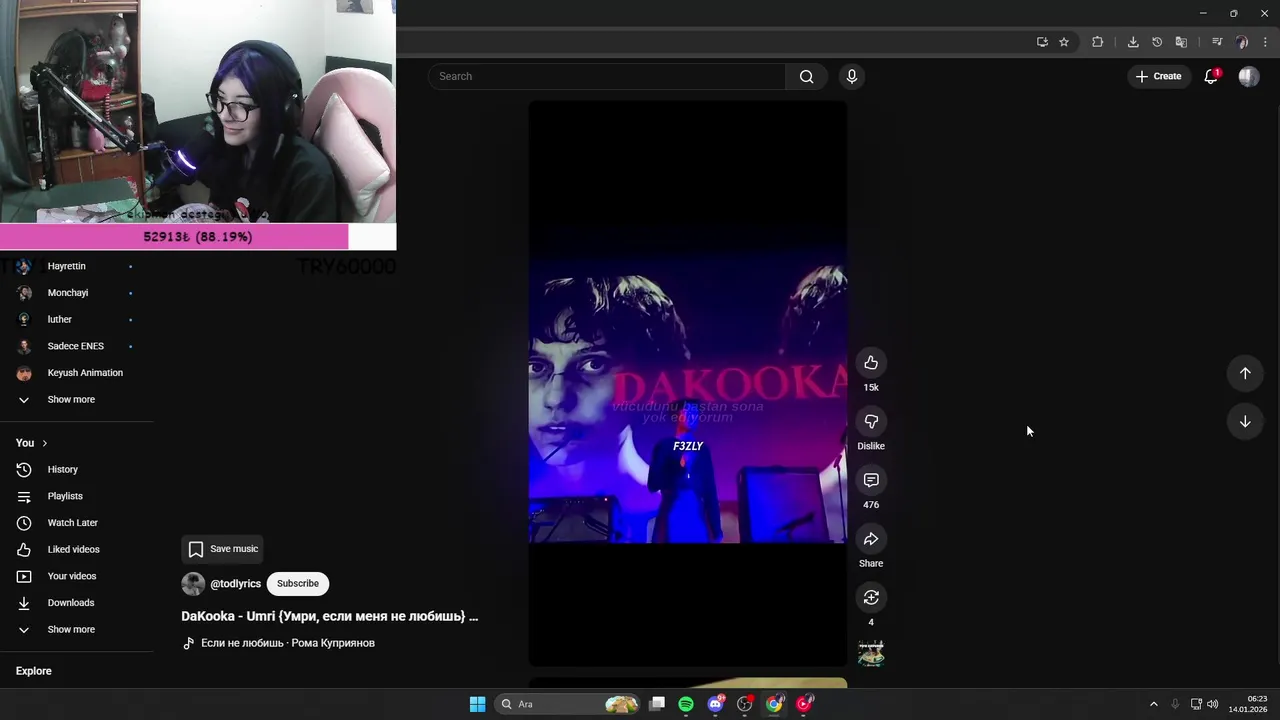Switch to Chrome in taskbar
Screen dimensions: 1280x720
pyautogui.click(x=774, y=704)
